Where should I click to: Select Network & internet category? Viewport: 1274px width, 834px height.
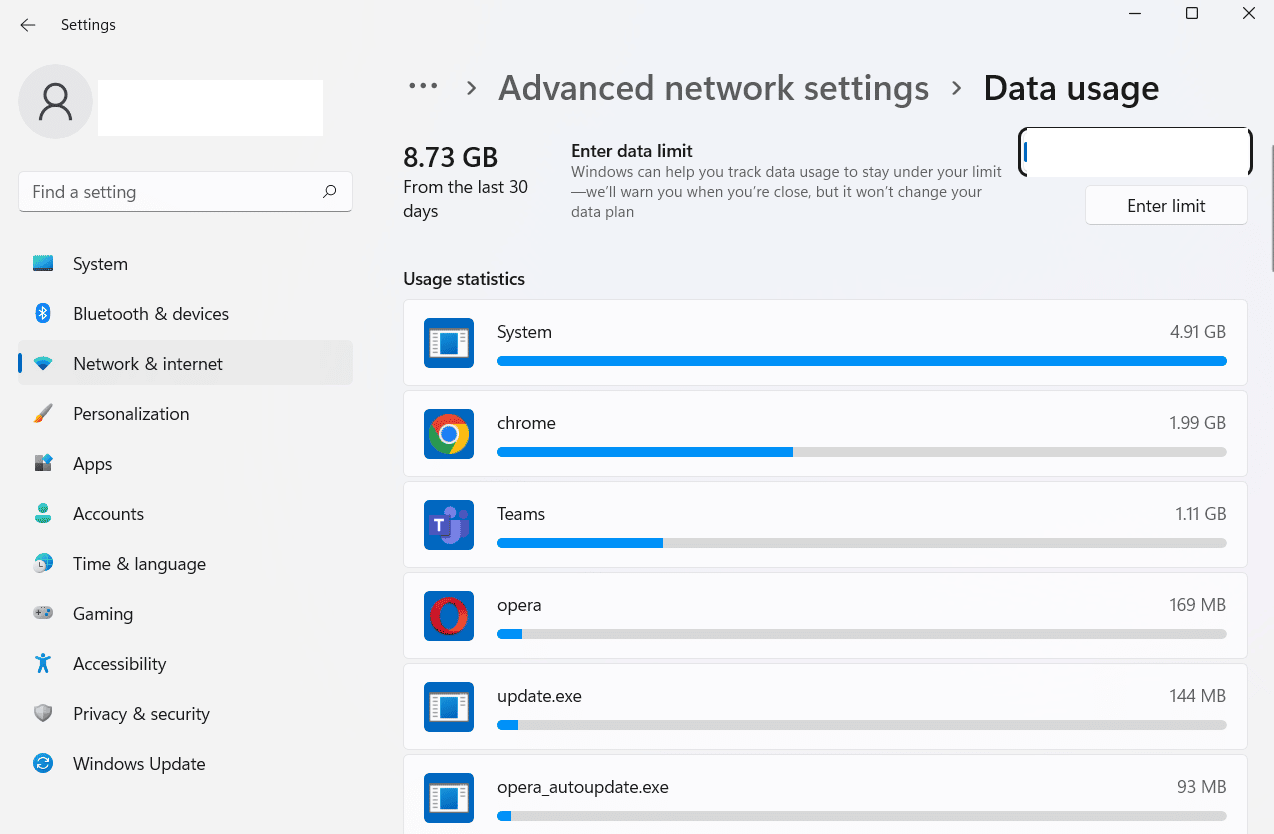coord(185,364)
